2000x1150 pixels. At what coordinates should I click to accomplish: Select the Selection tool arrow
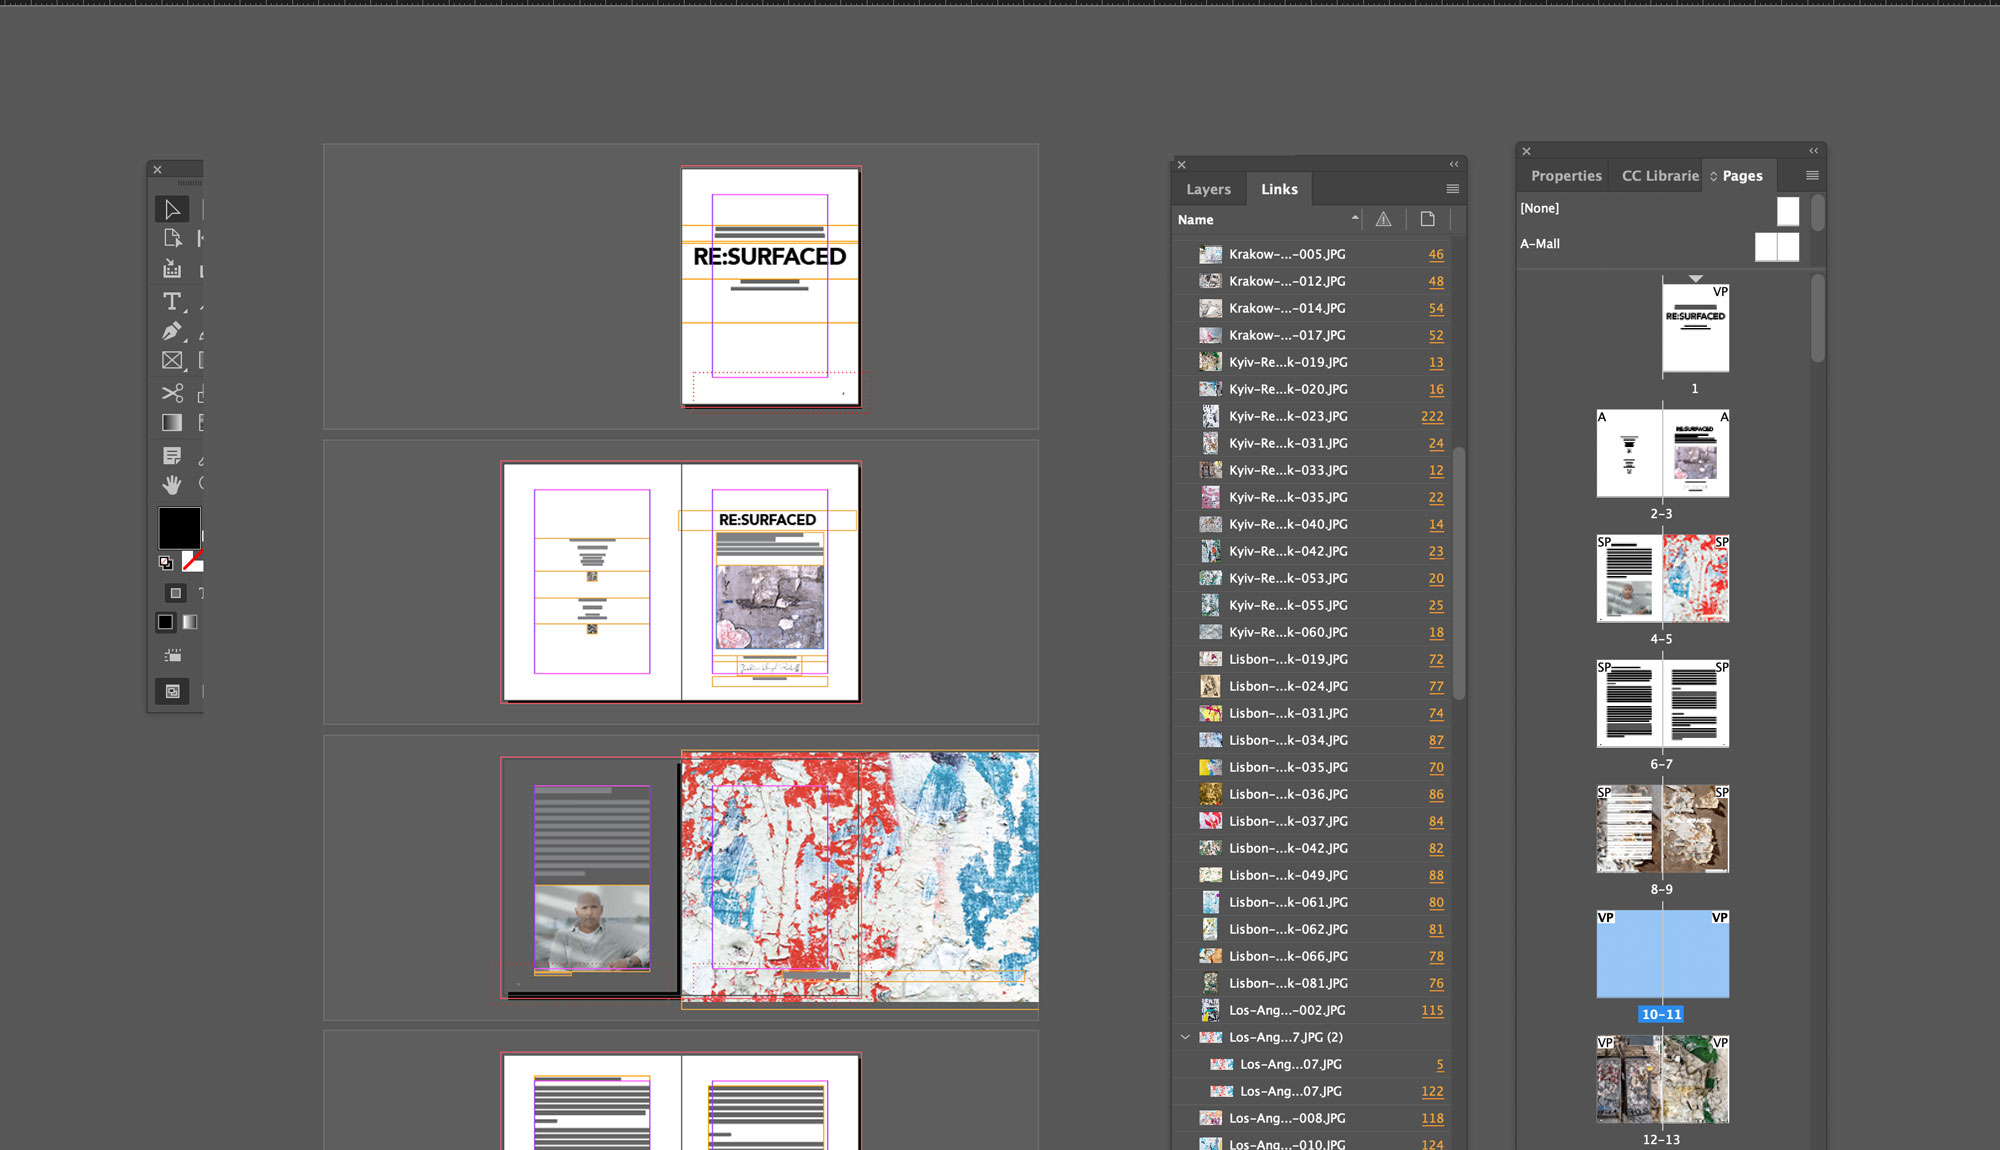coord(172,209)
